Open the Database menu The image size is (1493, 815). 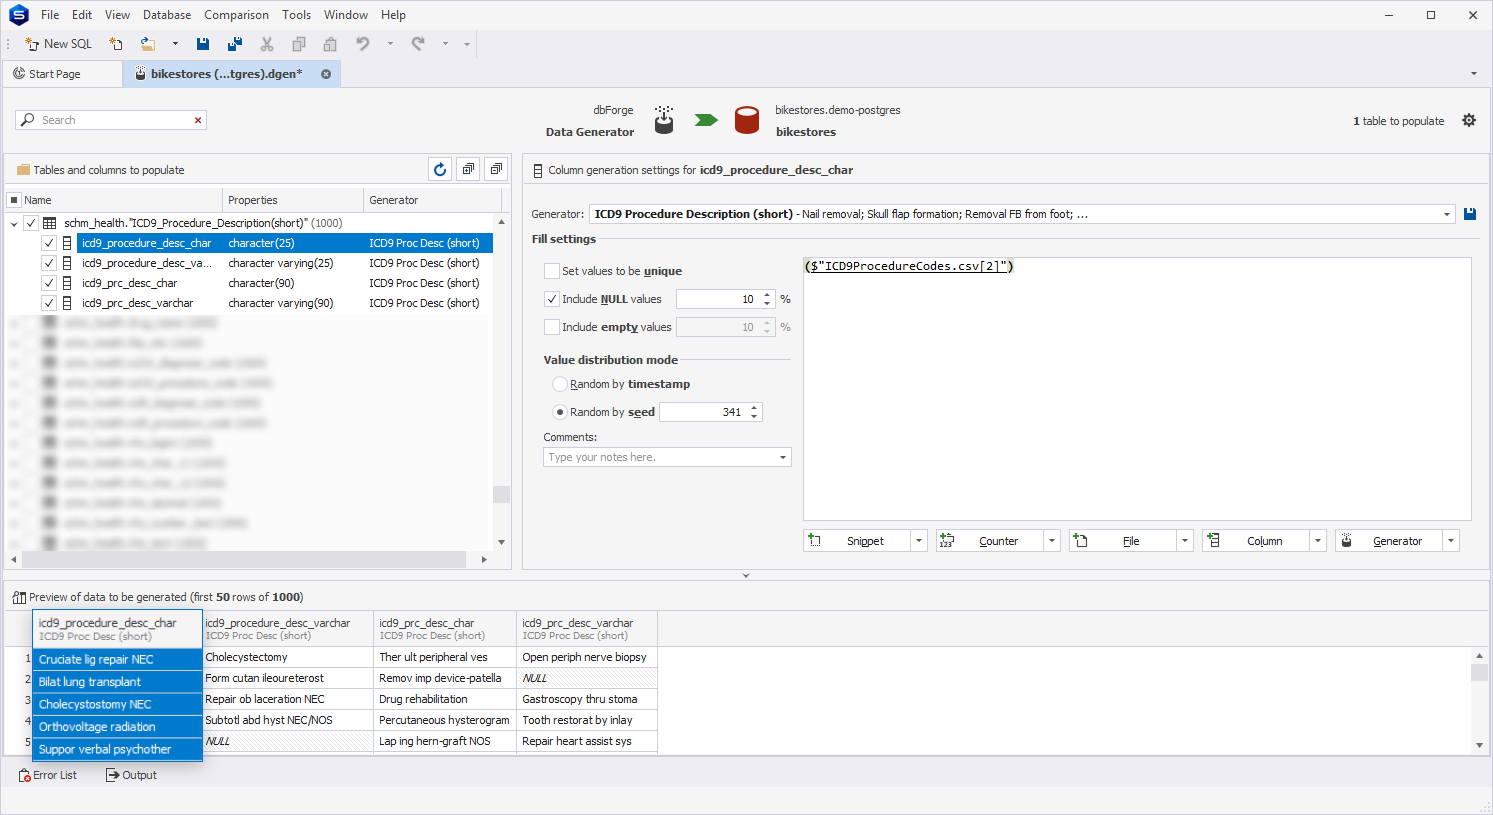point(166,14)
